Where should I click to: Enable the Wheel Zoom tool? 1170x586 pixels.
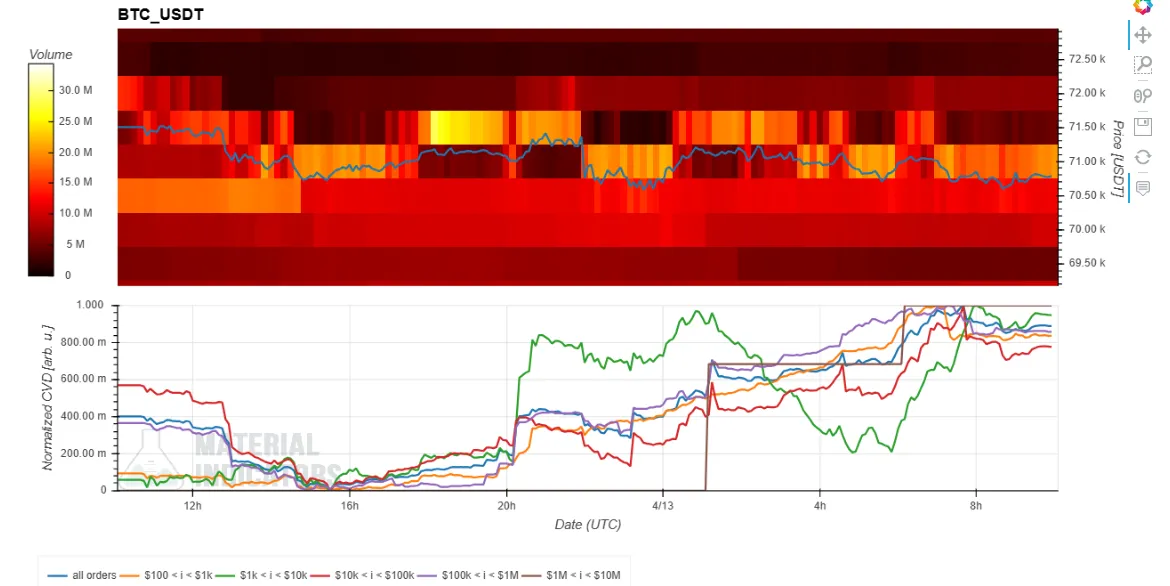coord(1142,96)
